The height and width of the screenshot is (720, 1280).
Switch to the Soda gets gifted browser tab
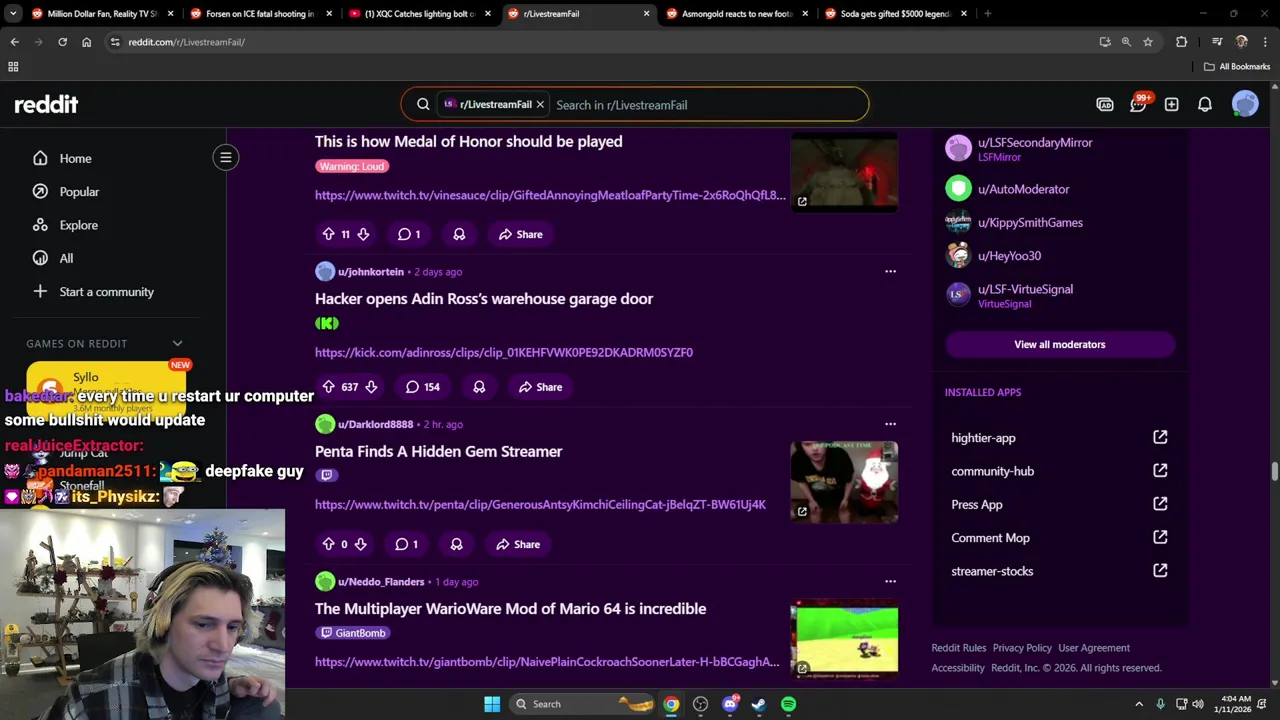pyautogui.click(x=896, y=14)
